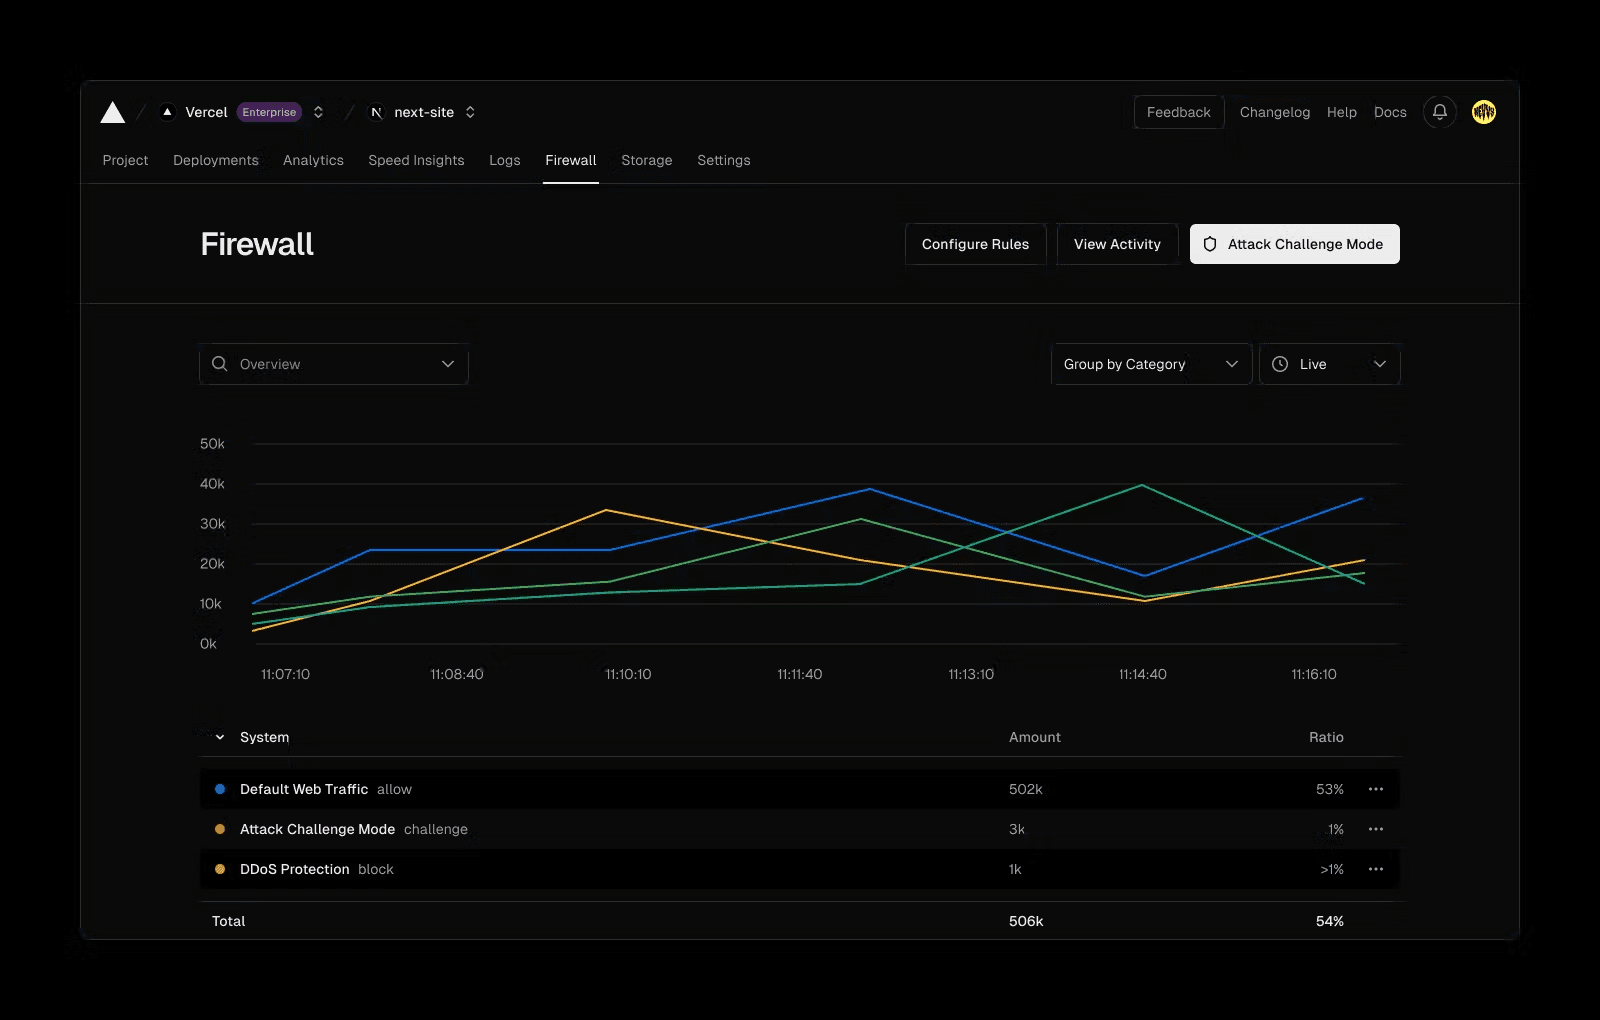Click the clock icon in the Live selector
The width and height of the screenshot is (1600, 1020).
point(1281,364)
